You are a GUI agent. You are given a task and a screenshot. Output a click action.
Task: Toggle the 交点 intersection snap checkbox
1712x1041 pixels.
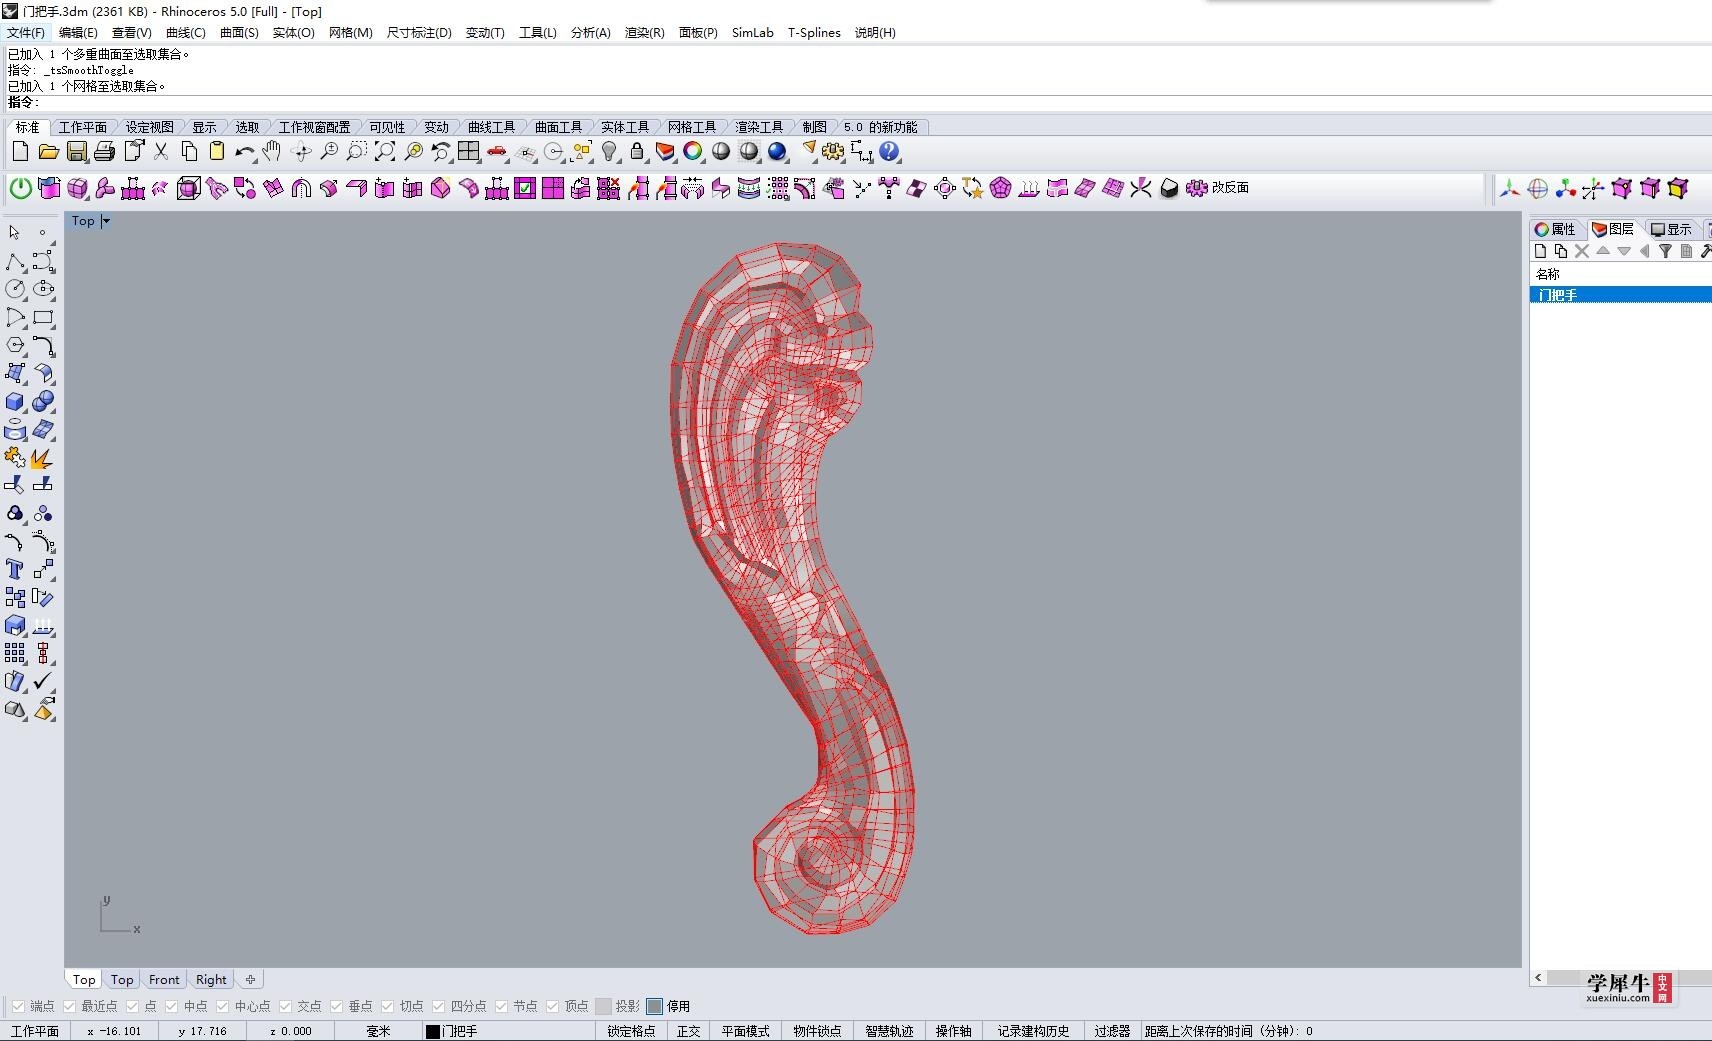[x=285, y=1006]
